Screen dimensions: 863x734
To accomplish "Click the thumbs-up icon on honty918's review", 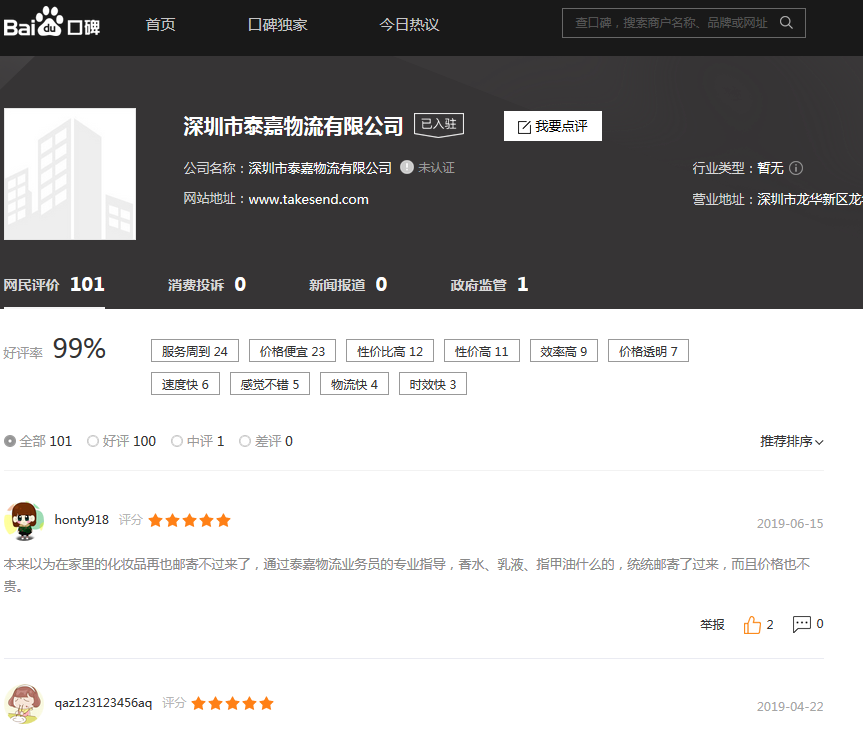I will click(x=752, y=625).
